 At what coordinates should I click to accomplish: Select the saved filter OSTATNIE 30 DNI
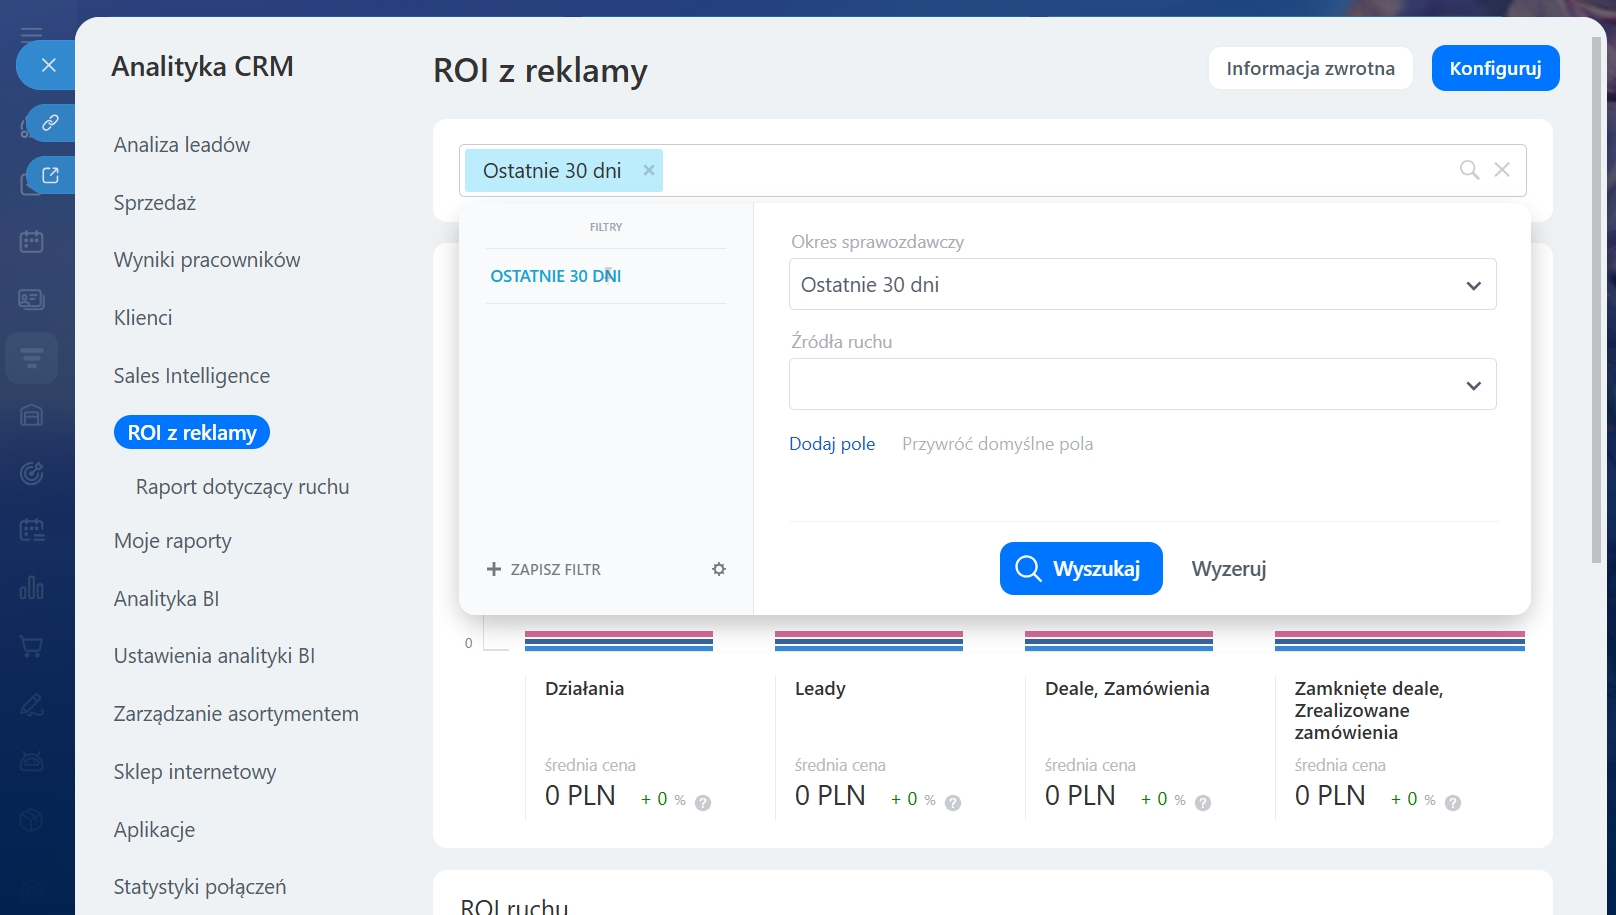click(556, 276)
